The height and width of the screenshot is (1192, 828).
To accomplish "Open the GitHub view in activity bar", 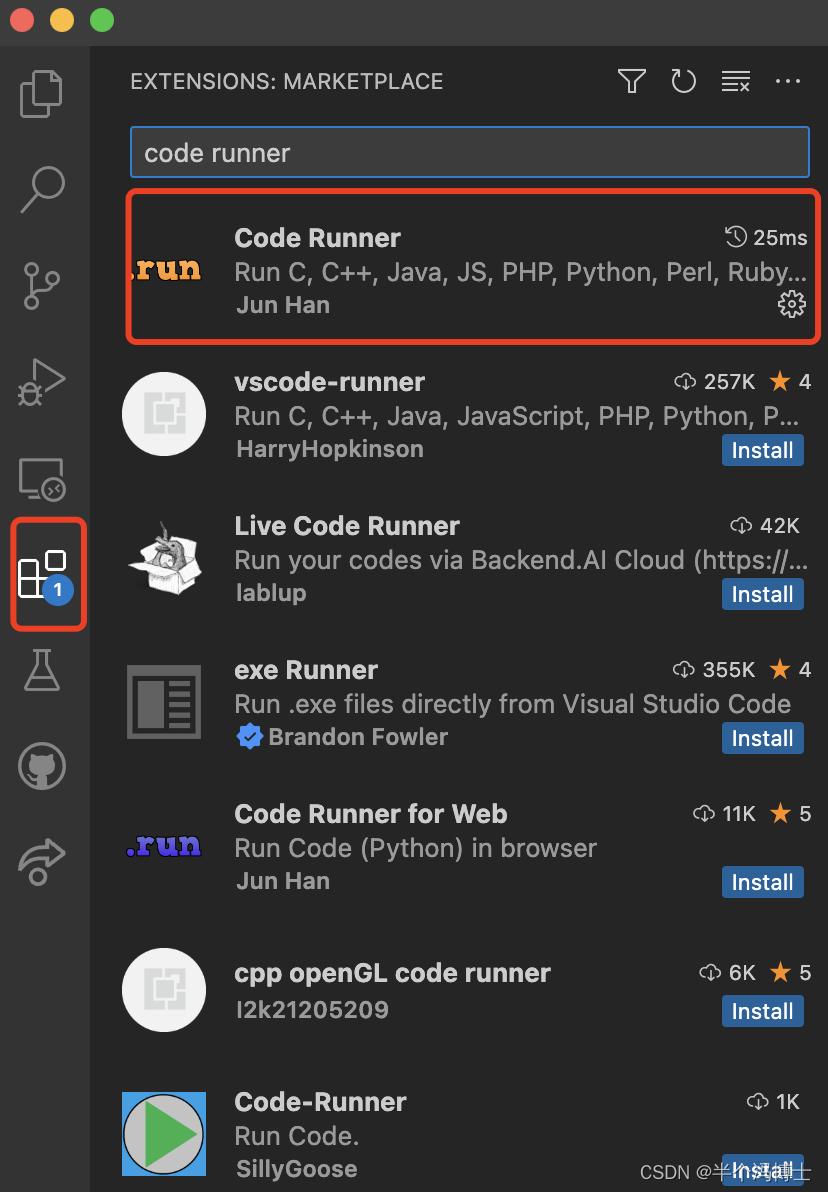I will click(42, 766).
